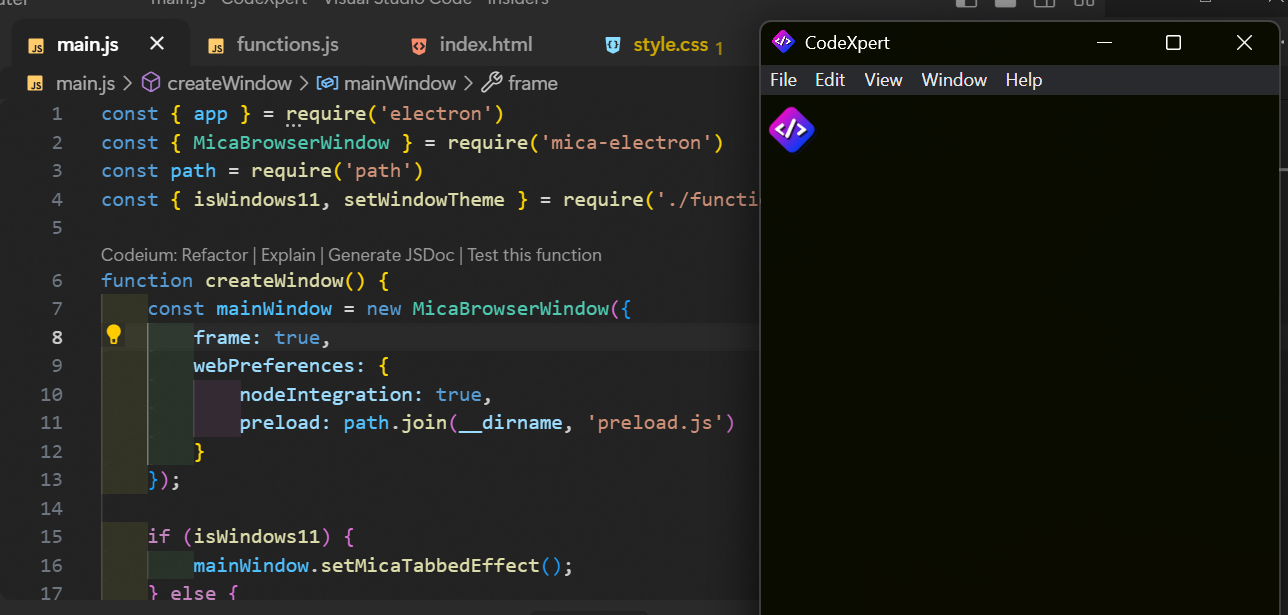Viewport: 1288px width, 615px height.
Task: Open the mainWindow breadcrumb dropdown
Action: (x=401, y=83)
